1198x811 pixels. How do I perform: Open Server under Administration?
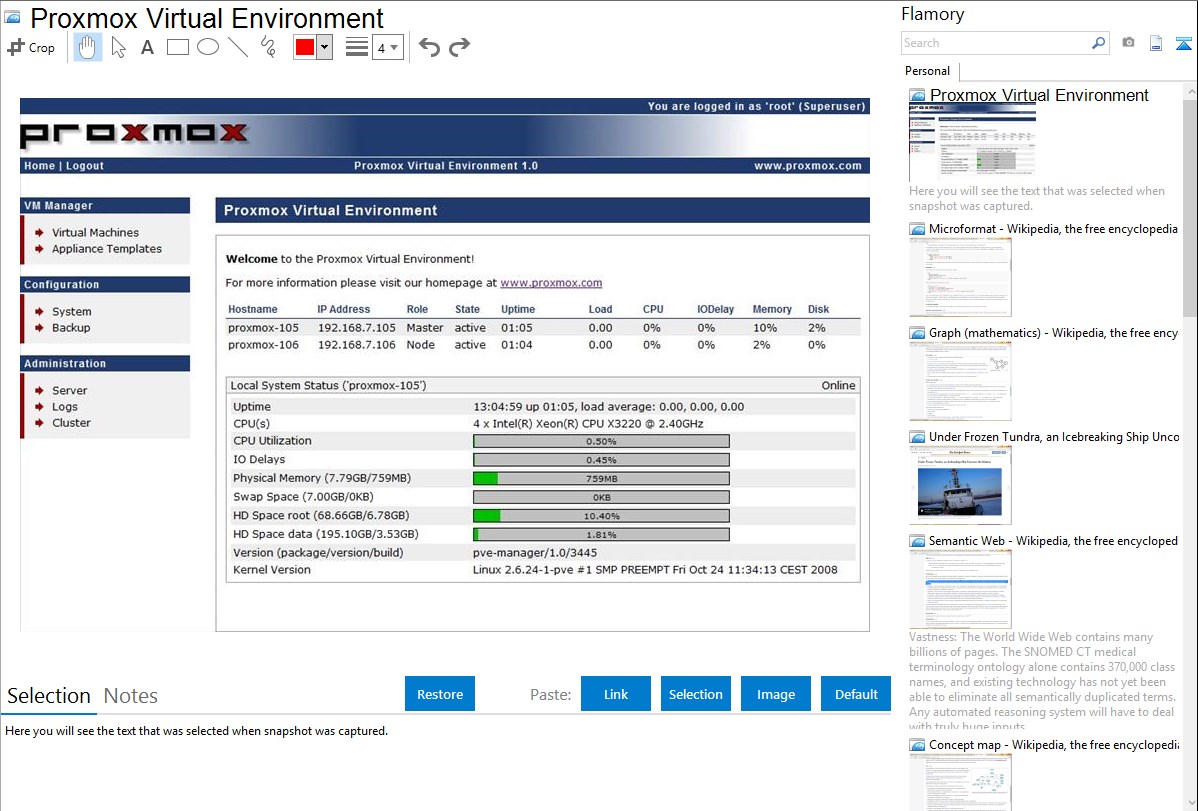pos(70,391)
